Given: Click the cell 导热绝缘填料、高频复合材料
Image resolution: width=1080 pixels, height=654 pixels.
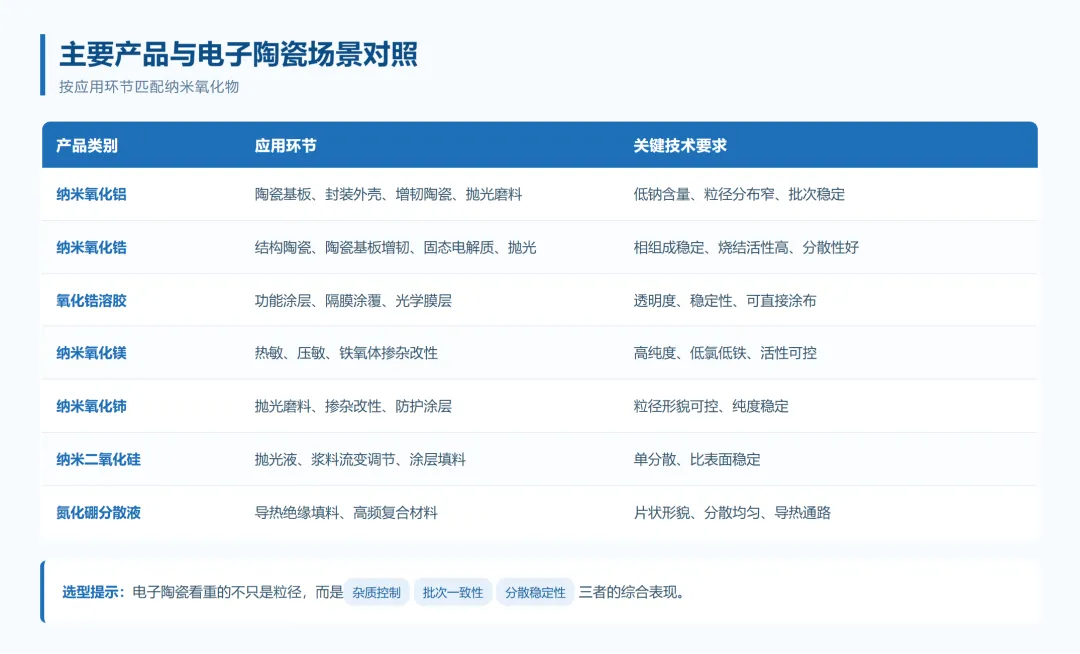Looking at the screenshot, I should 346,512.
